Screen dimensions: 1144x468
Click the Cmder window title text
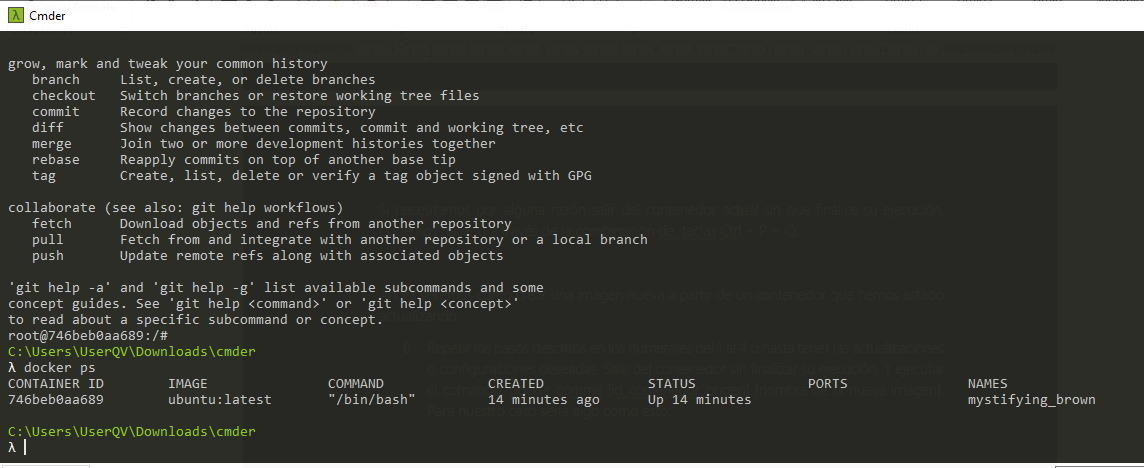tap(48, 15)
